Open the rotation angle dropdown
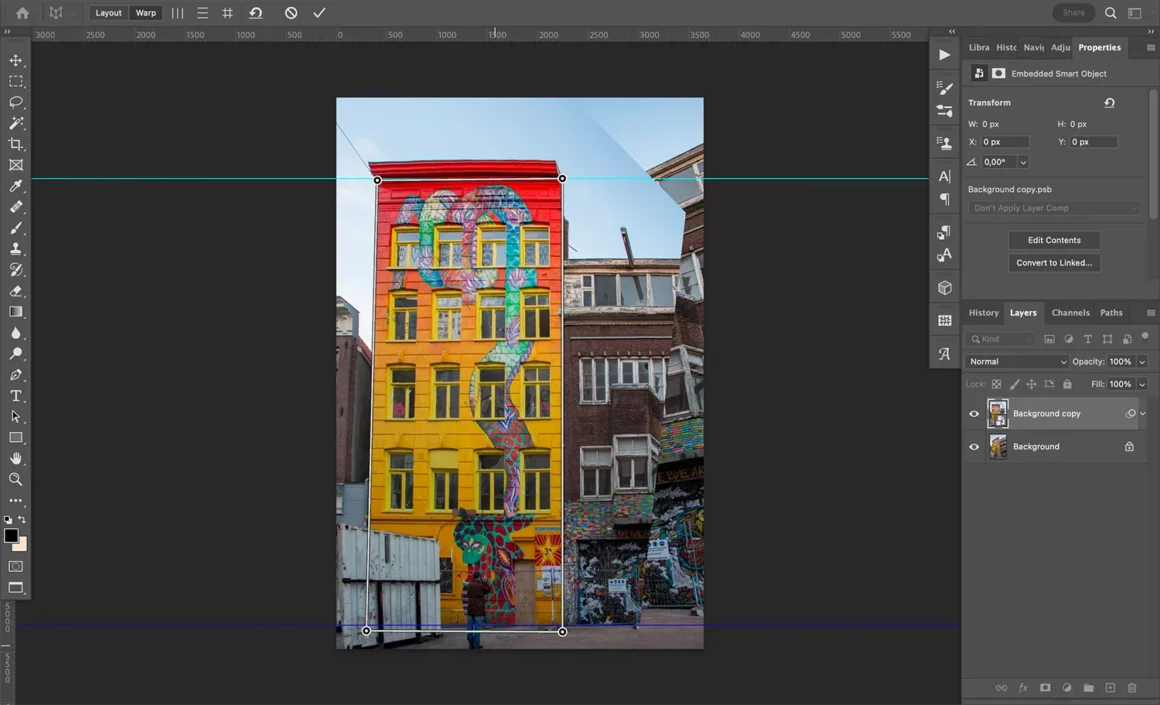Image resolution: width=1160 pixels, height=705 pixels. [x=1023, y=162]
